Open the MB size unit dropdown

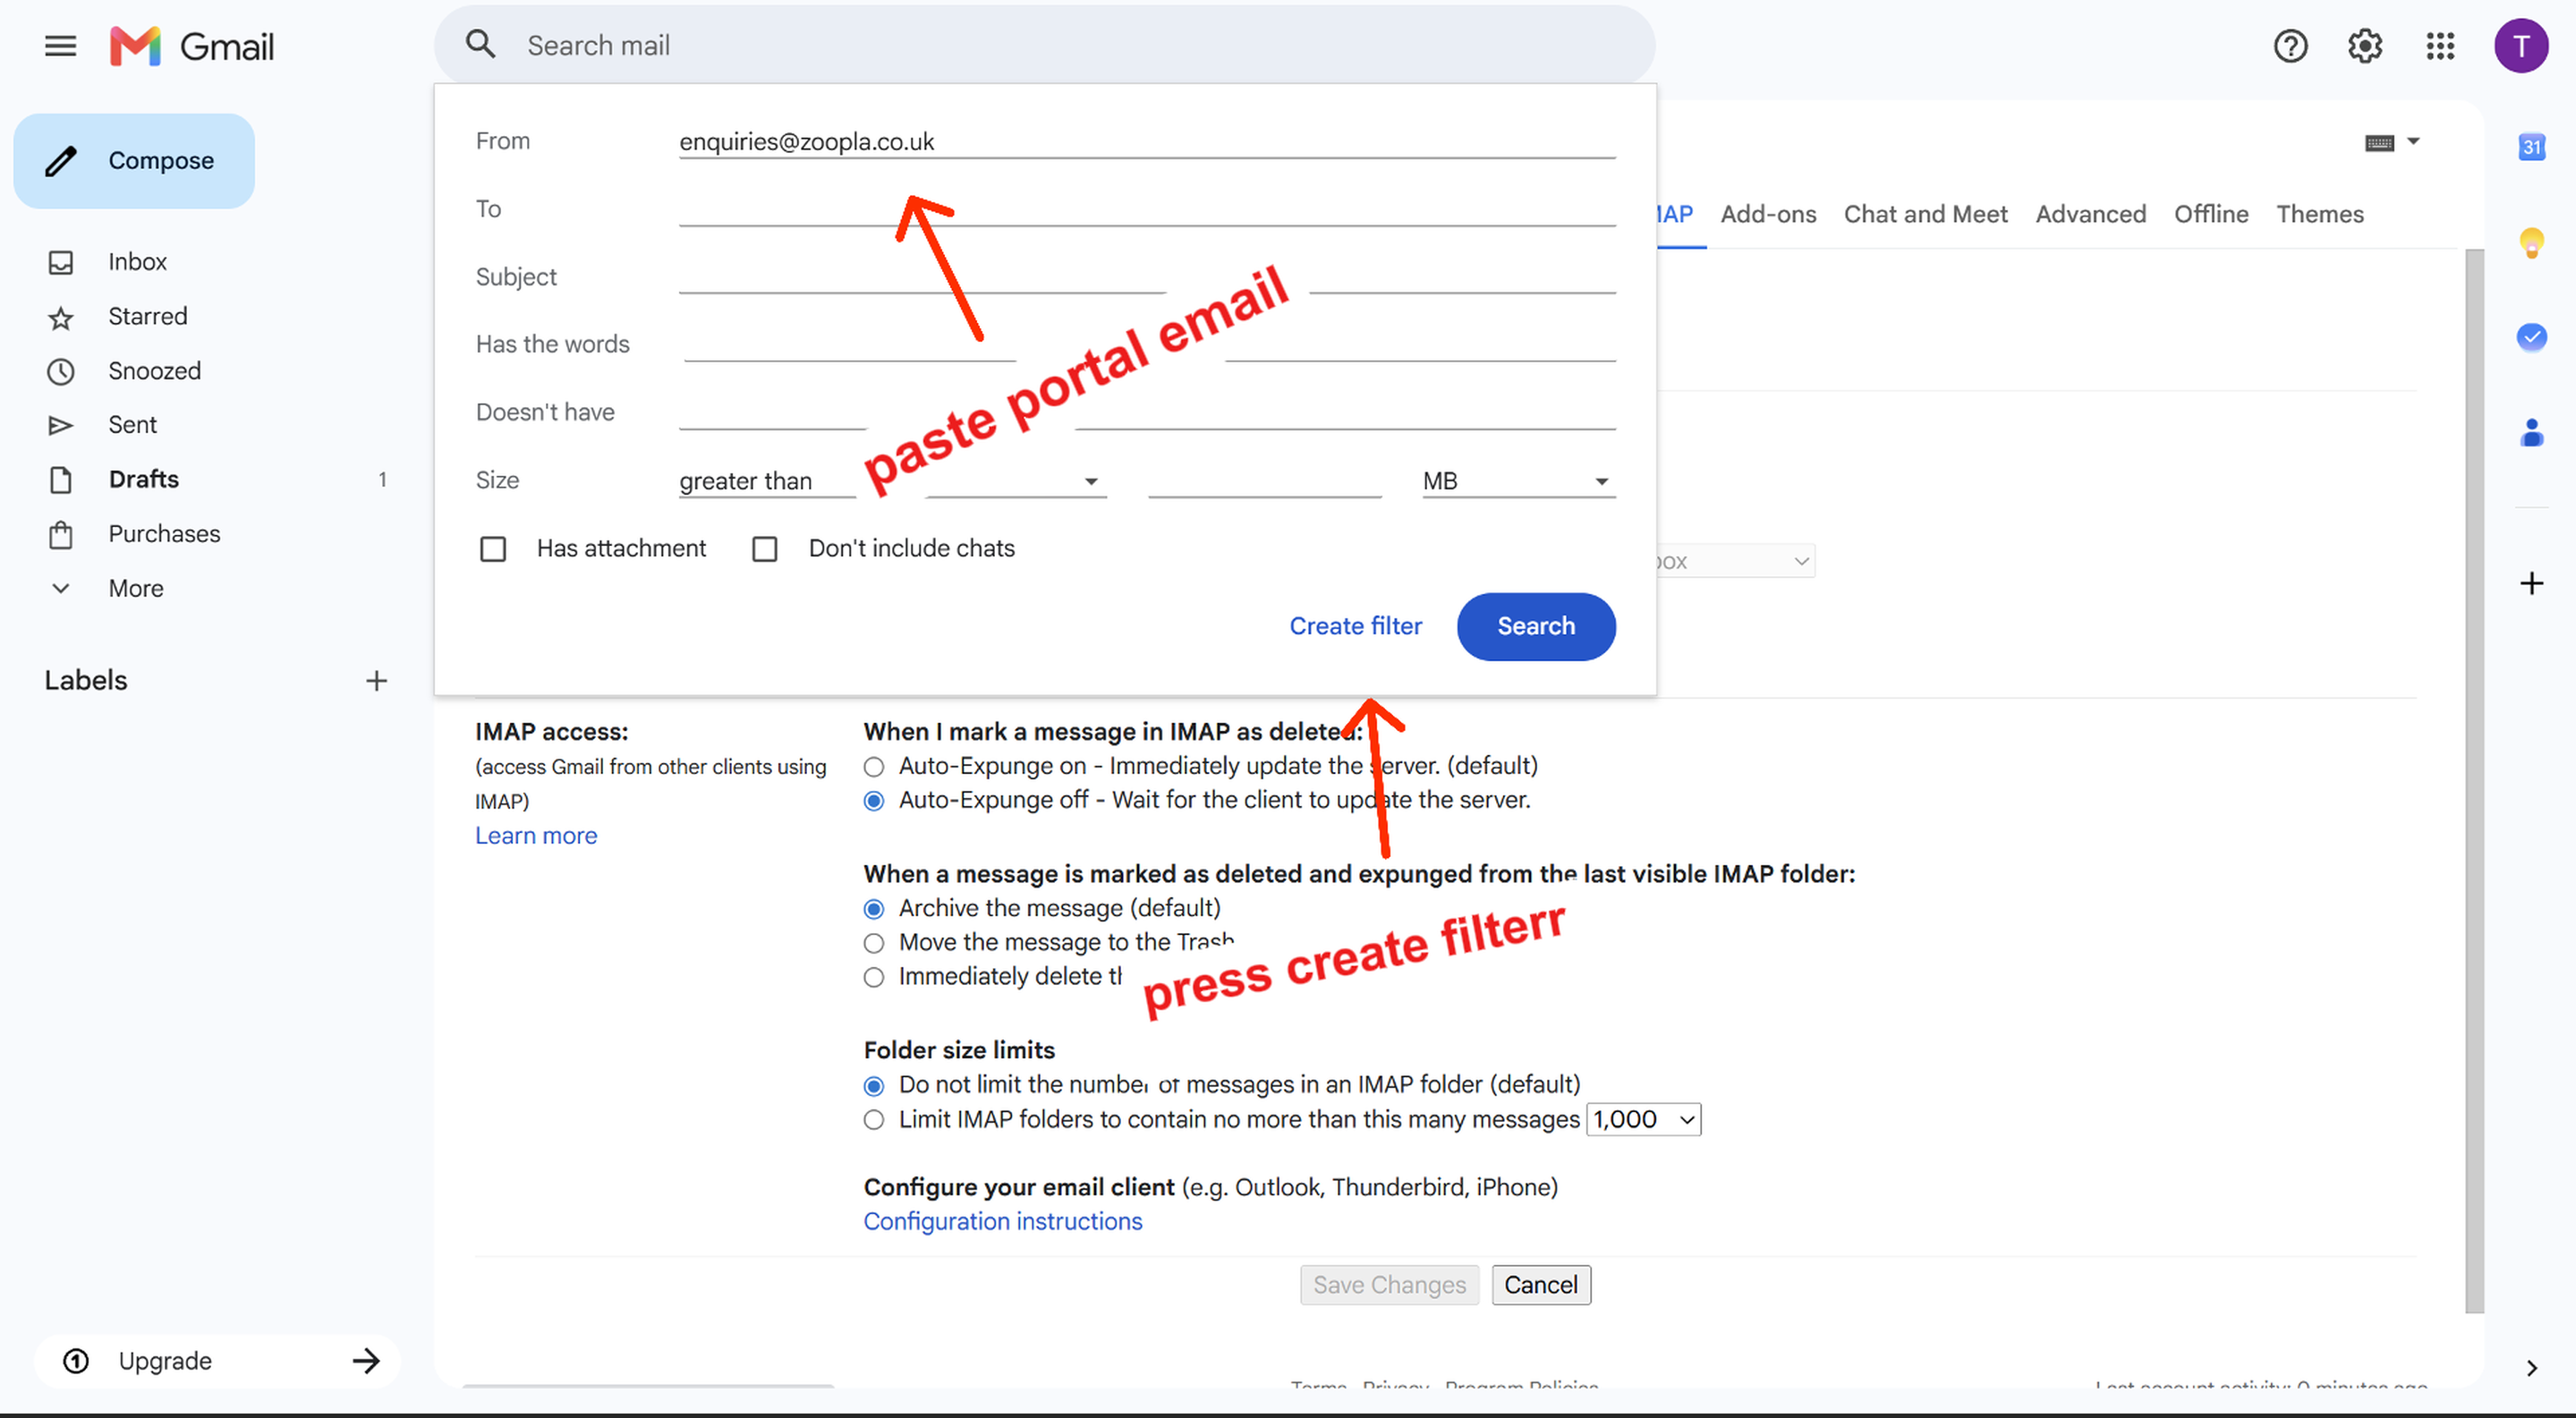(1518, 481)
